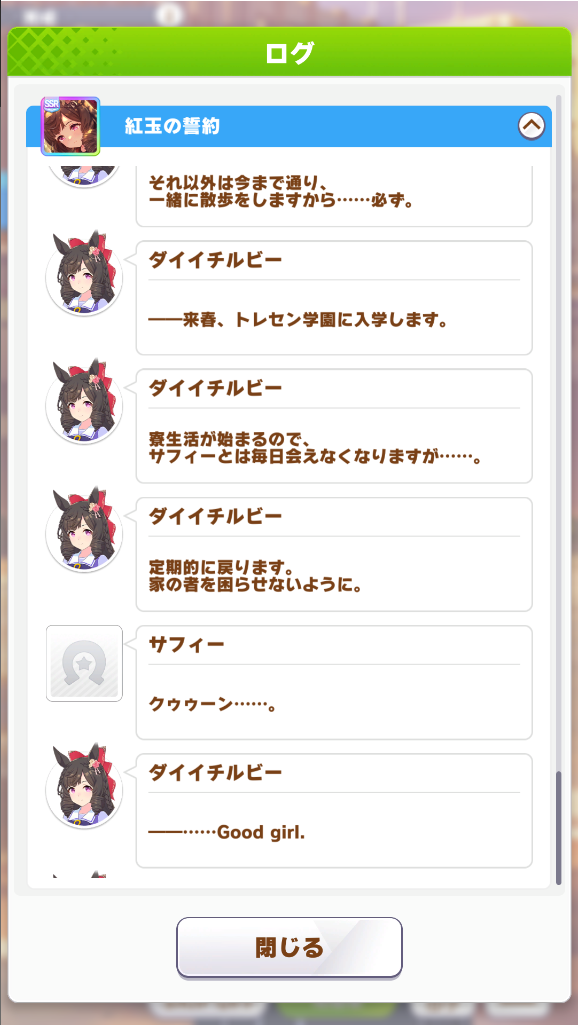Screen dimensions: 578x1025
Task: Select the クゥゥーン dialogue bubble
Action: click(334, 682)
